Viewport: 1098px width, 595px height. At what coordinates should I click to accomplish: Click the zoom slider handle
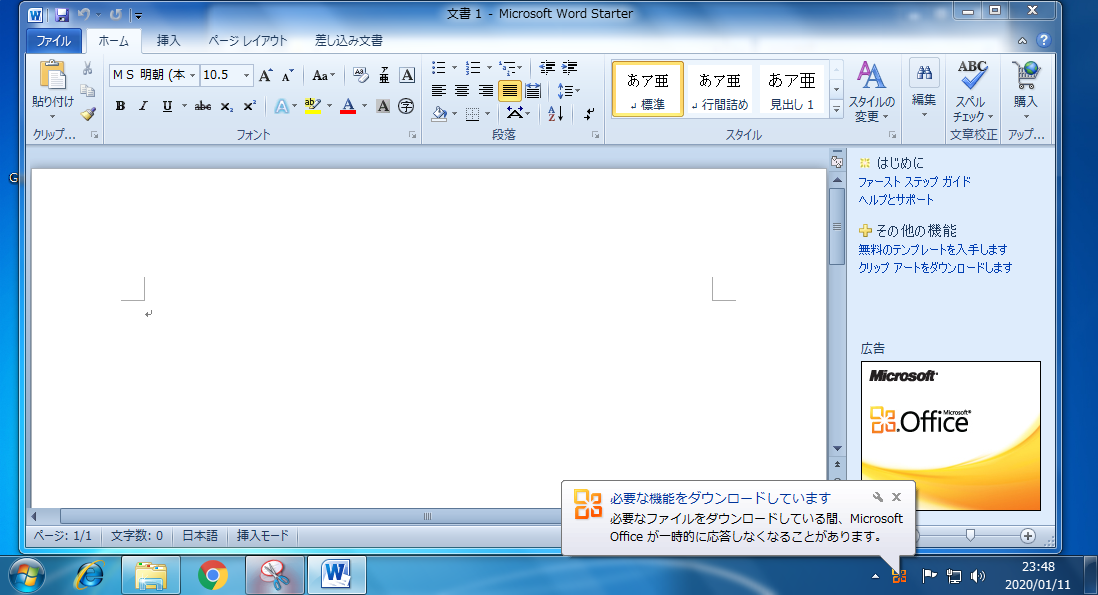pos(970,536)
